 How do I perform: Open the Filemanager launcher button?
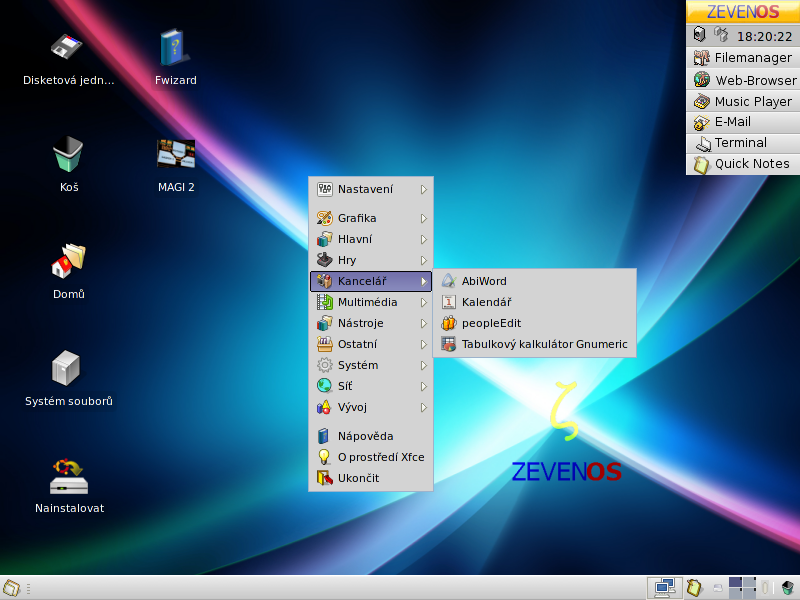click(x=743, y=58)
